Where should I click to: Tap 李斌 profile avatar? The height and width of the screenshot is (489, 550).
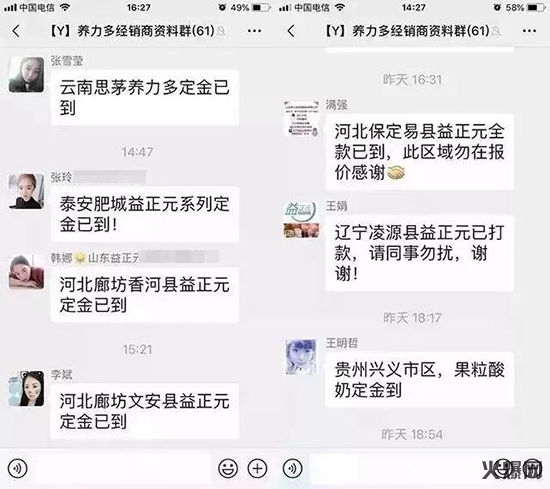[x=26, y=388]
